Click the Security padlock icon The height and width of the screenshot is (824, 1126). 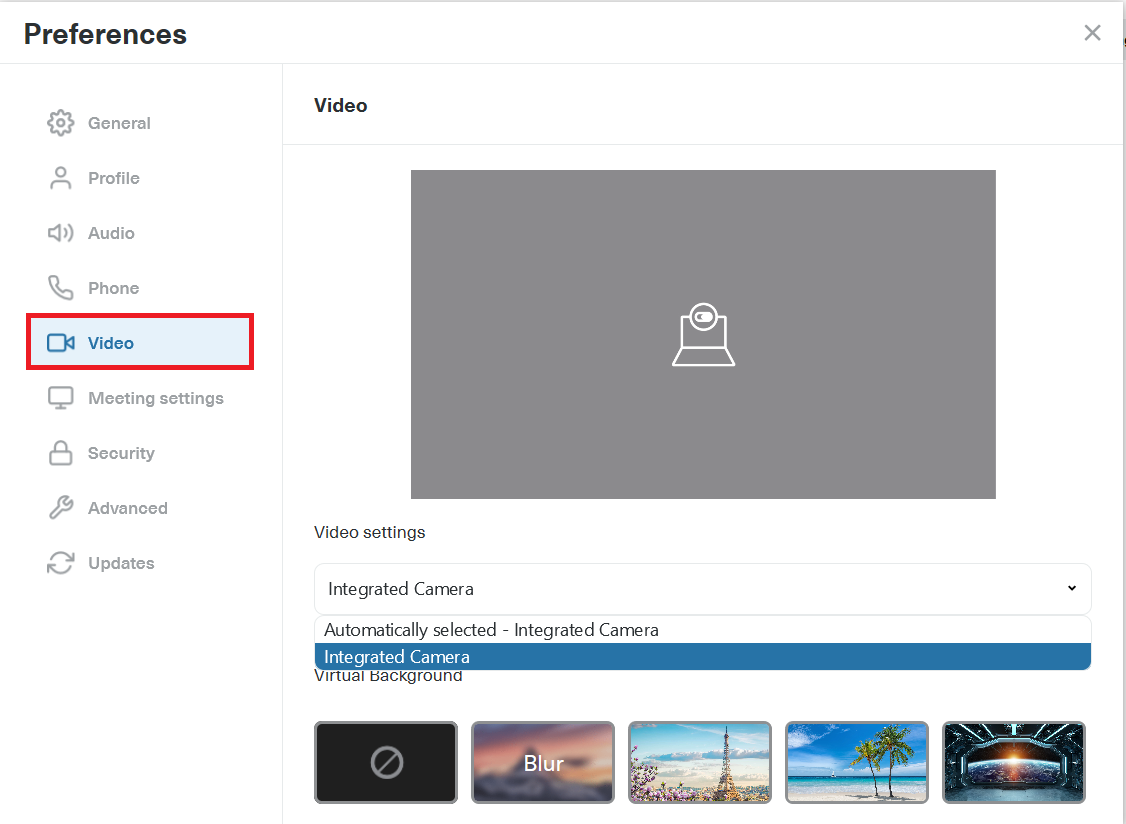pyautogui.click(x=61, y=453)
